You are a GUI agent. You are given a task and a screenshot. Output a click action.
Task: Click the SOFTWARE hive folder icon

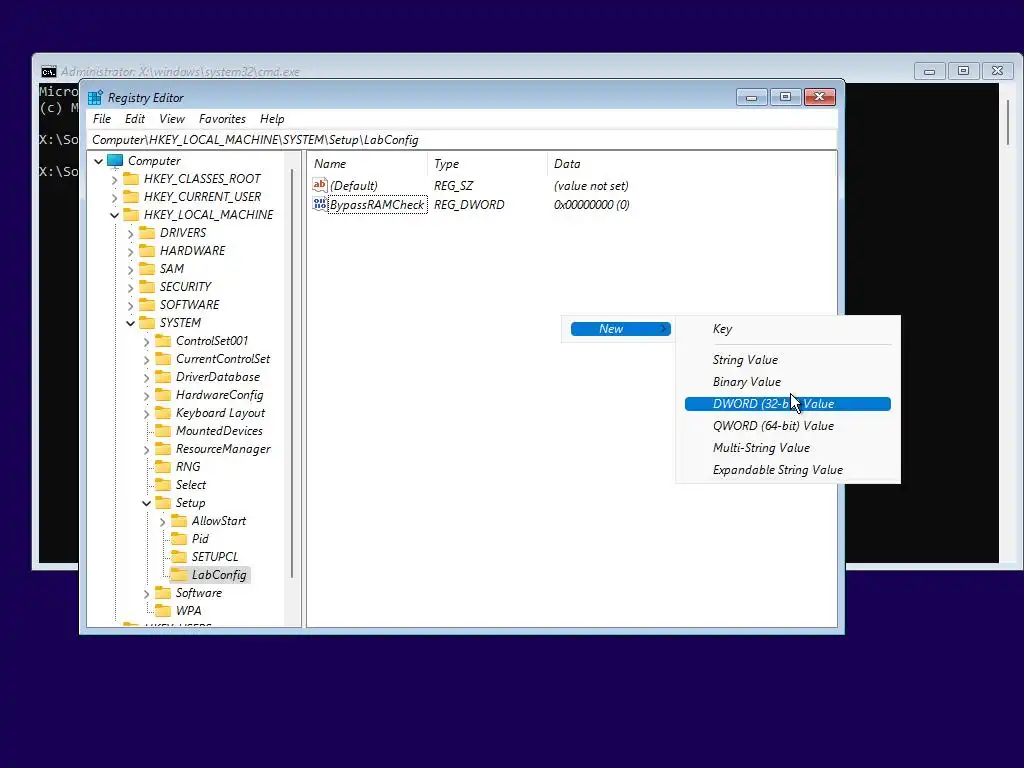click(148, 304)
